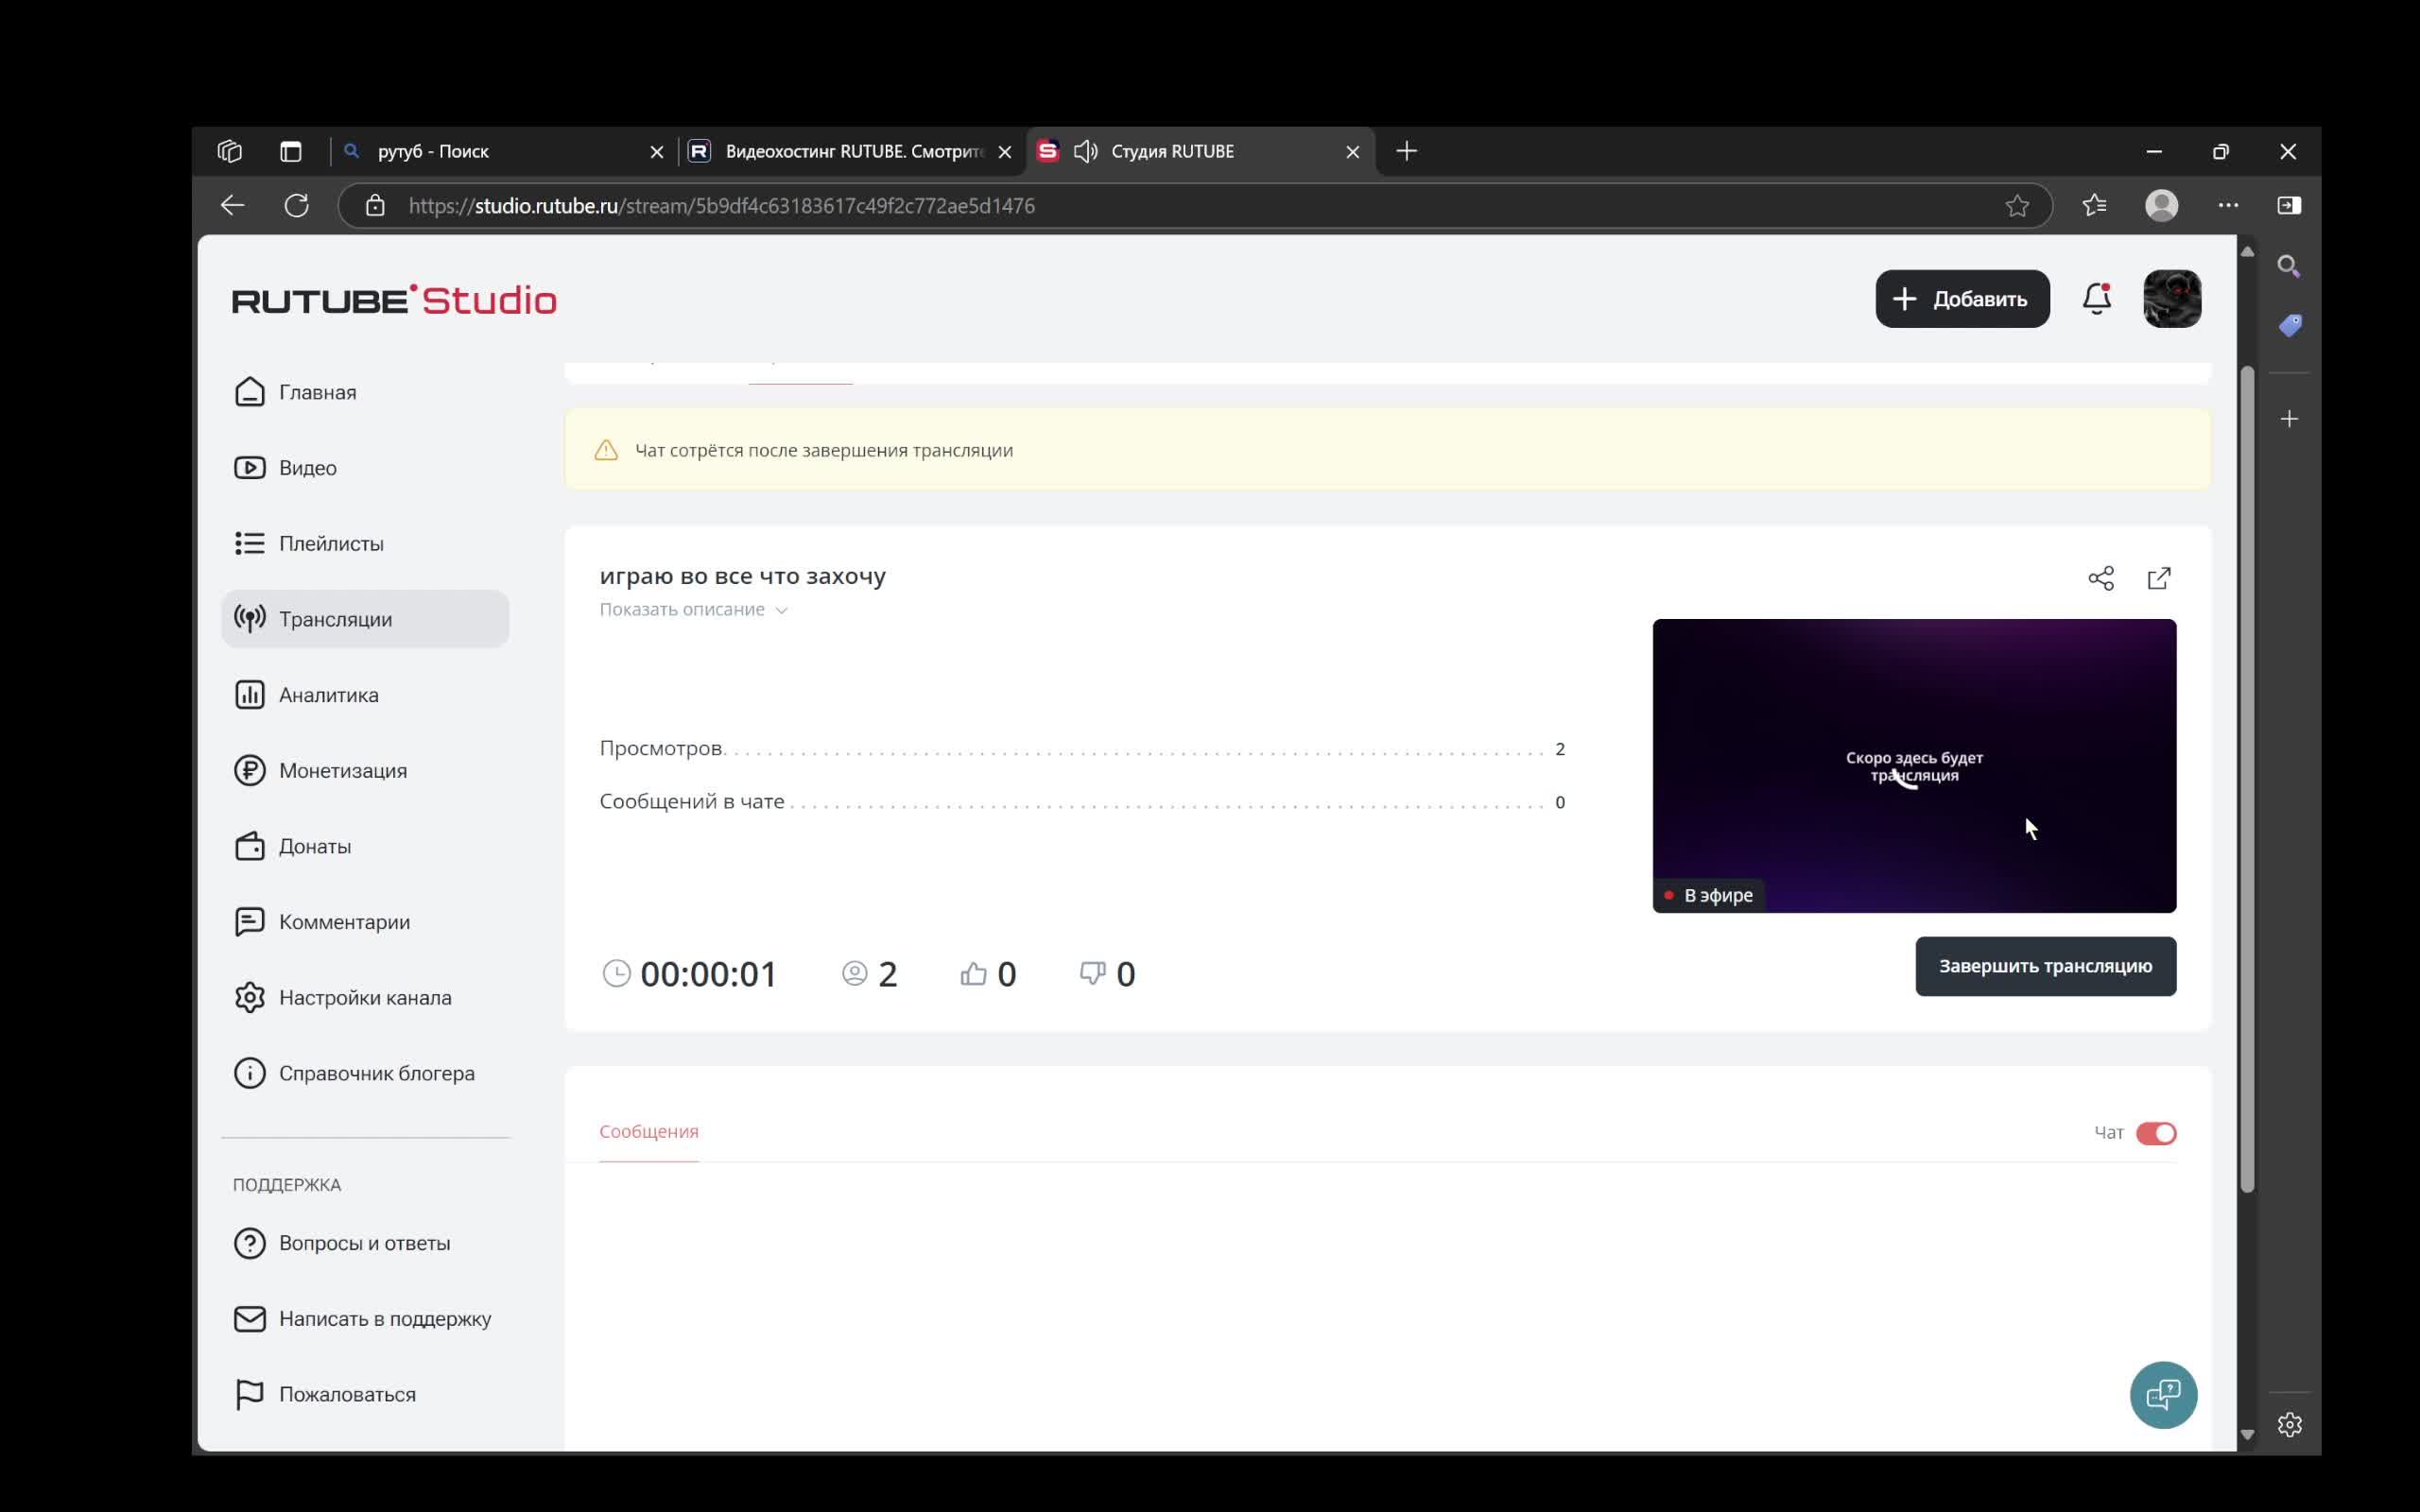Close the рутуб - Поиск tab
The image size is (2420, 1512).
coord(657,152)
